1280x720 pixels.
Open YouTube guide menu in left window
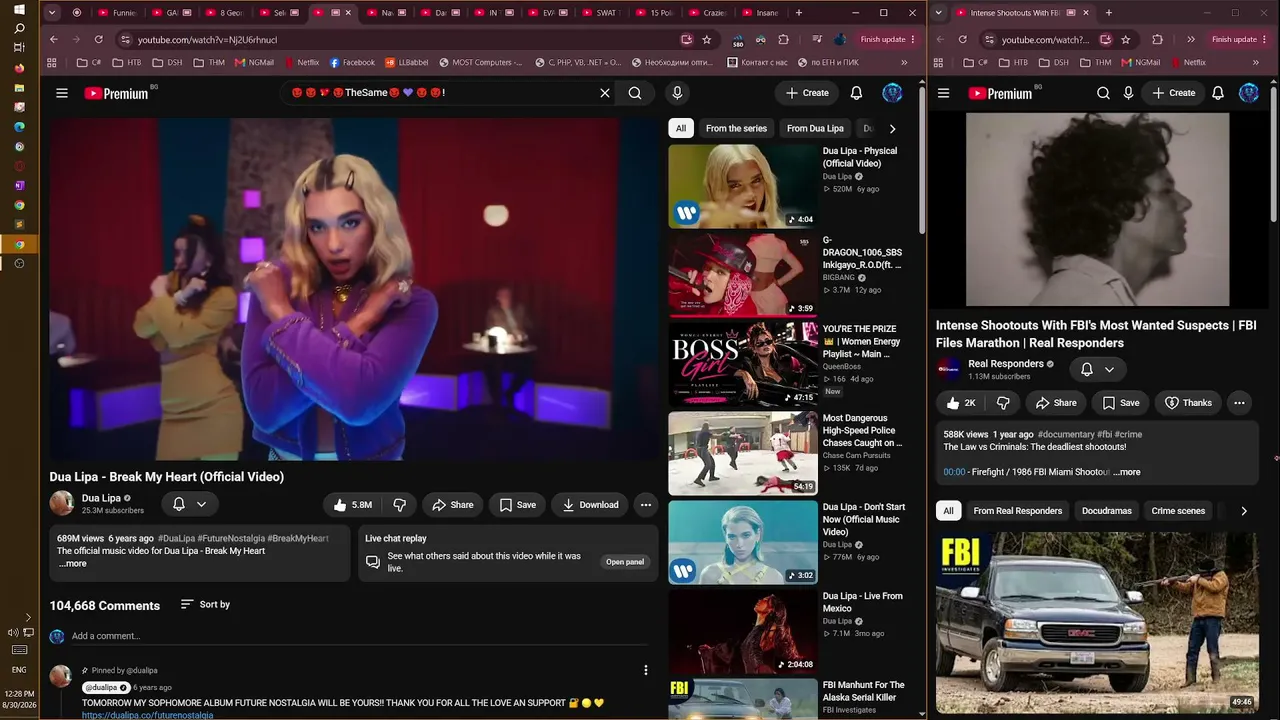(62, 93)
